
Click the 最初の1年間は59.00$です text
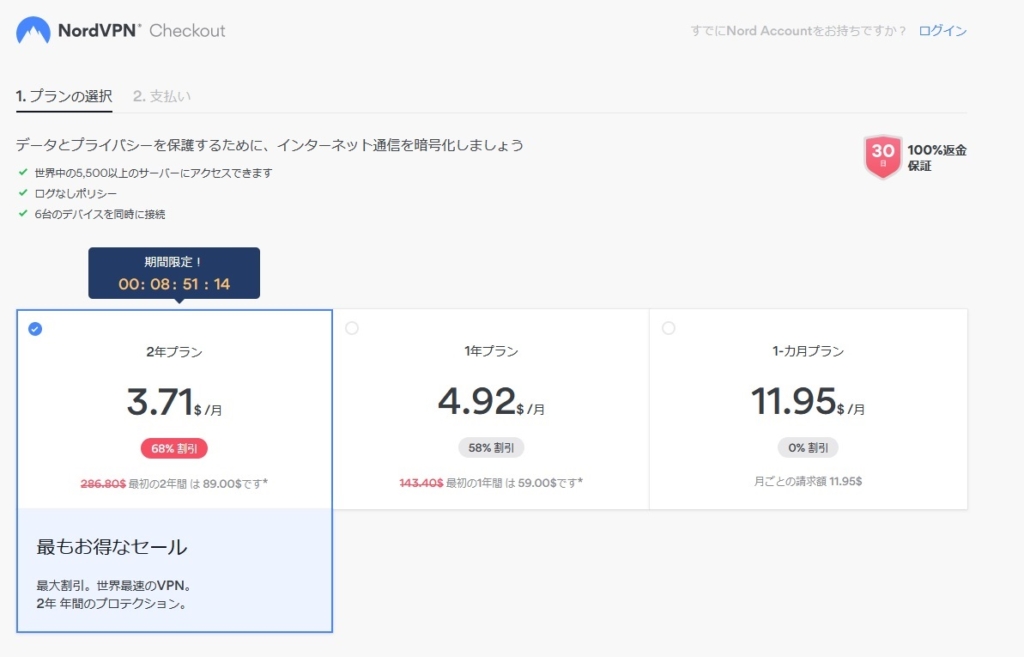click(515, 483)
